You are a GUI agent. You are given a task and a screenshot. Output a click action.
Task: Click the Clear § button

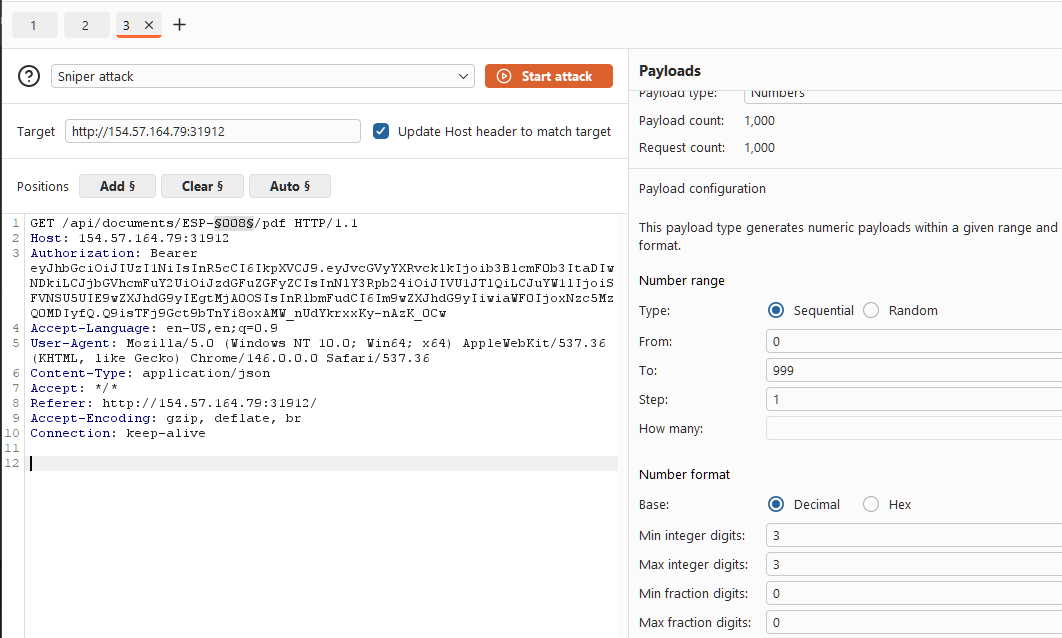202,186
